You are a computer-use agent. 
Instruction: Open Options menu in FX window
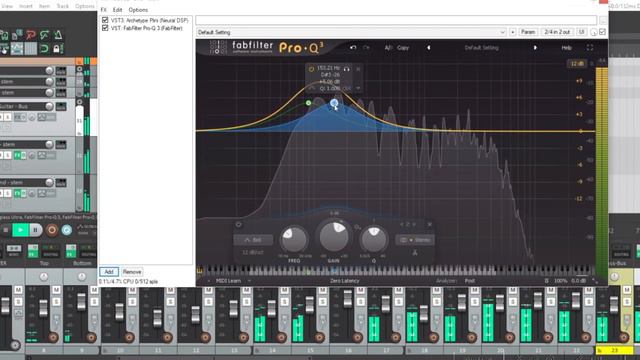click(138, 9)
